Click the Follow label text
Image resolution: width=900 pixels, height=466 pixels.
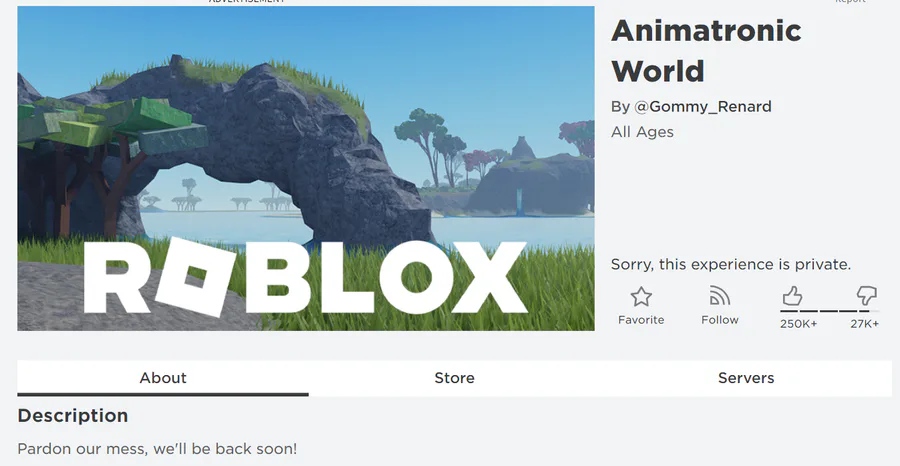[x=720, y=320]
